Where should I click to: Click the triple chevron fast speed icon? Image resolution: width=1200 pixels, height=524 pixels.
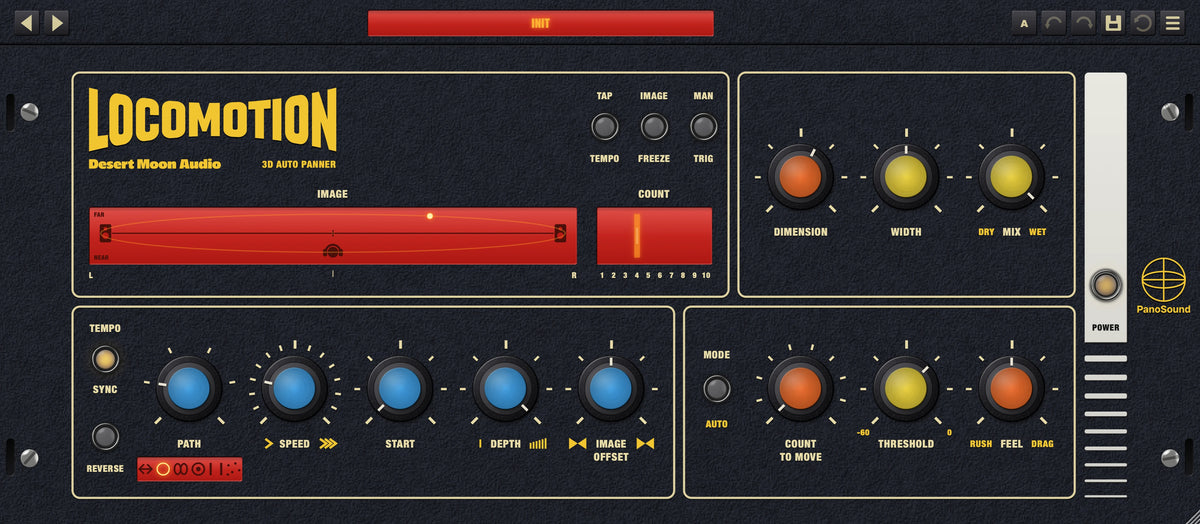328,443
